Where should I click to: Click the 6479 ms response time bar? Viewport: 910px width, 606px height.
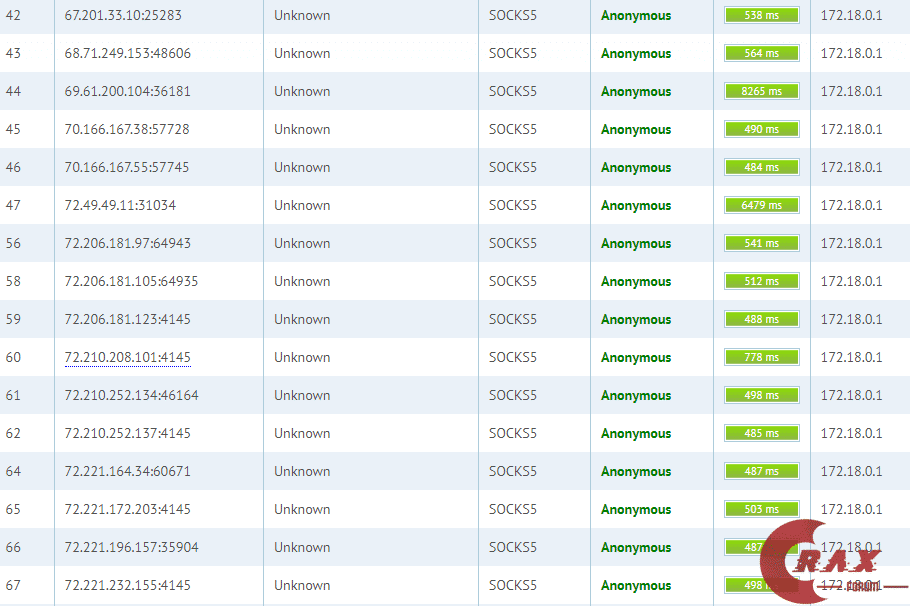point(762,205)
